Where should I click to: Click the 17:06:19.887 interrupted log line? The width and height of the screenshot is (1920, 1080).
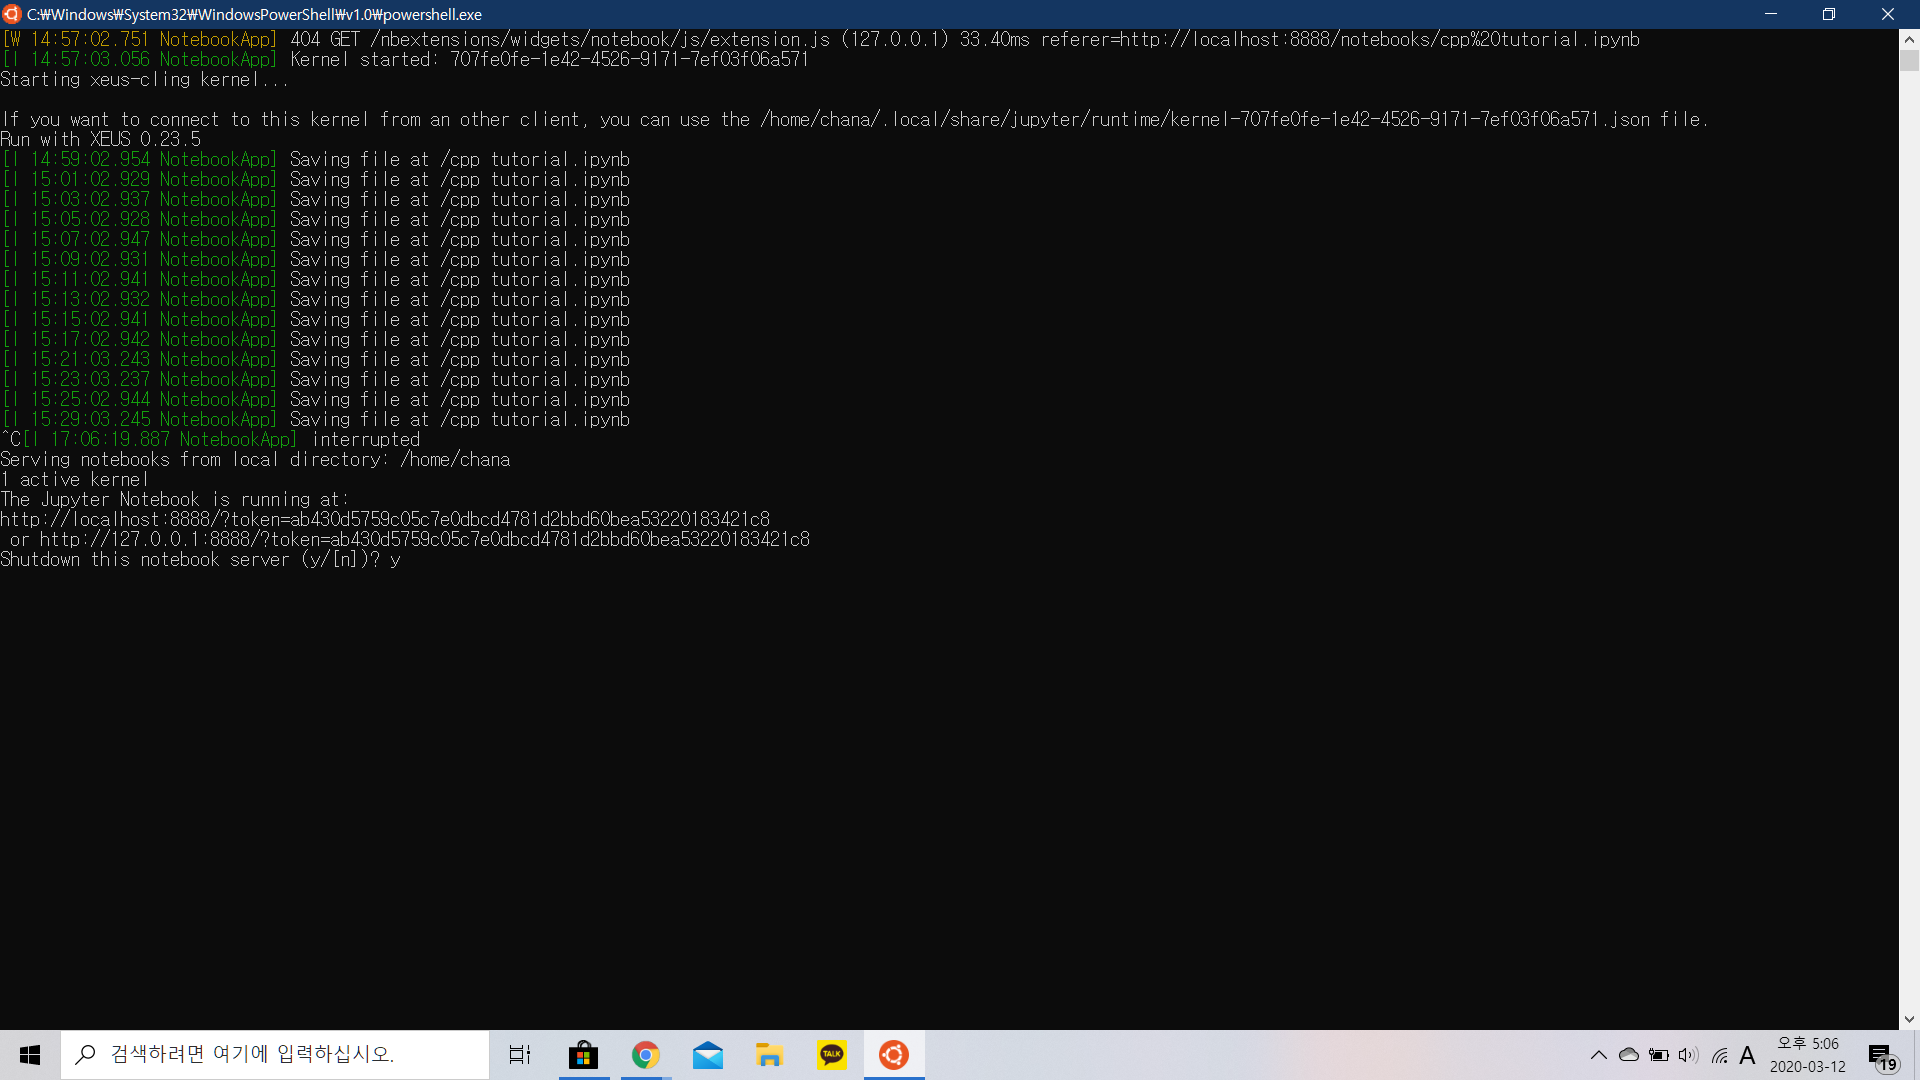click(x=210, y=440)
